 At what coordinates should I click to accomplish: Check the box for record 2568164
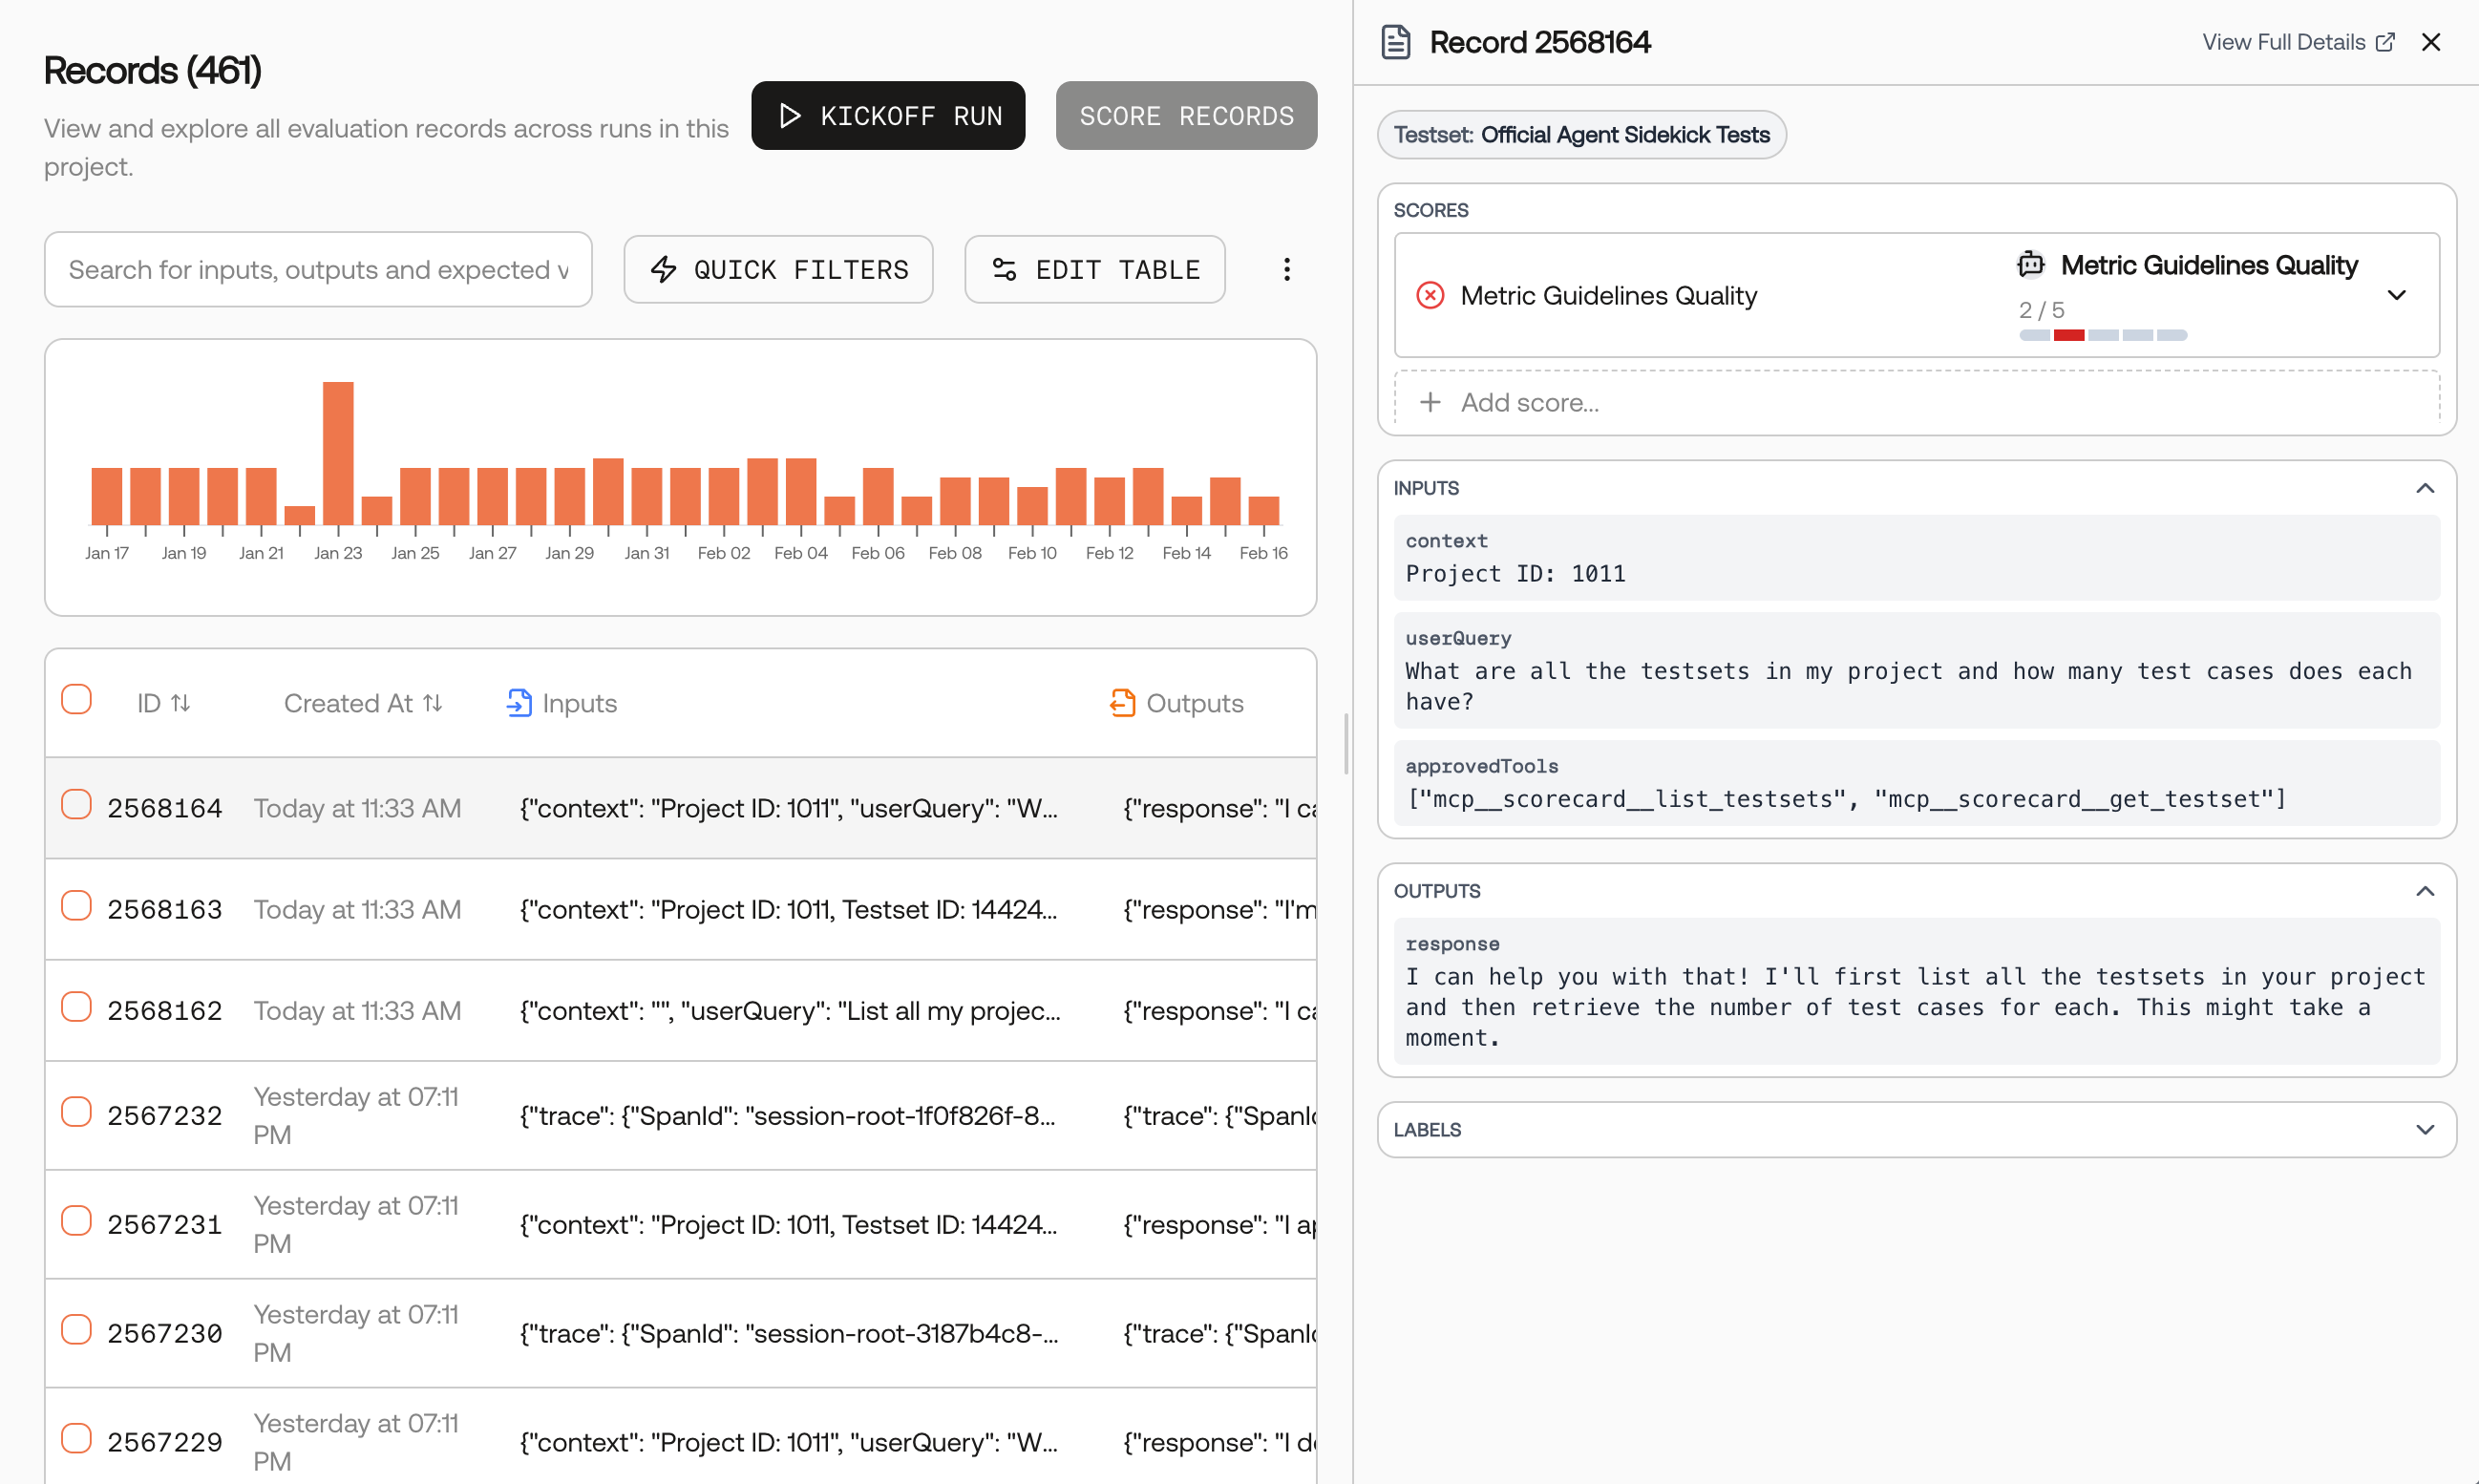click(76, 804)
